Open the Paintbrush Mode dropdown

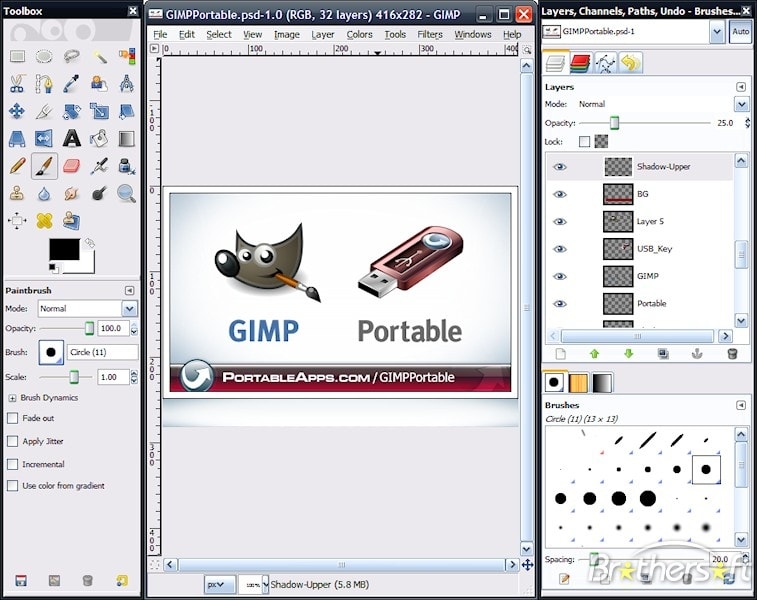(129, 308)
